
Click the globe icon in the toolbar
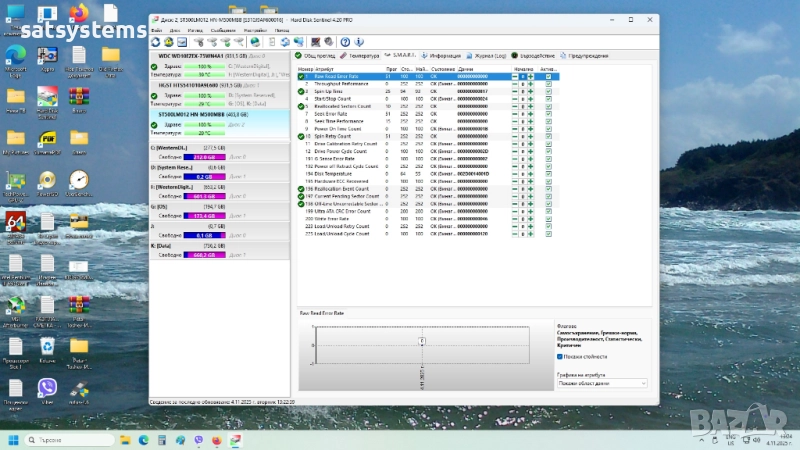click(256, 42)
